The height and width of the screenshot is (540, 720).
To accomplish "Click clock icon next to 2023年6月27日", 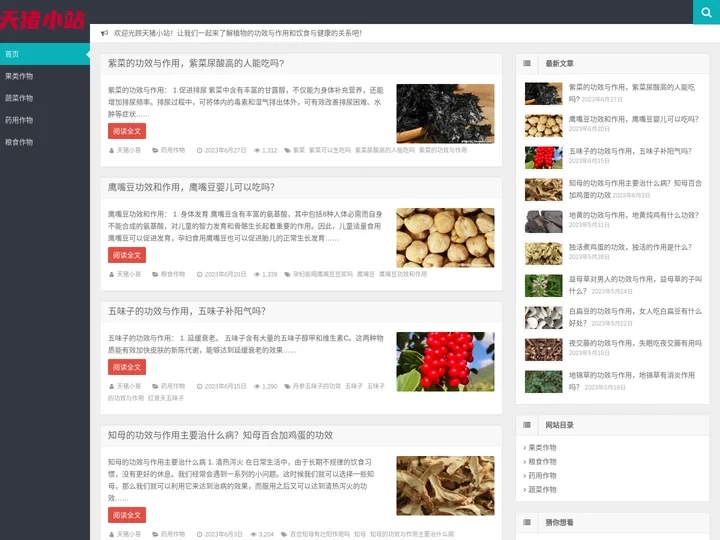I will [x=199, y=150].
